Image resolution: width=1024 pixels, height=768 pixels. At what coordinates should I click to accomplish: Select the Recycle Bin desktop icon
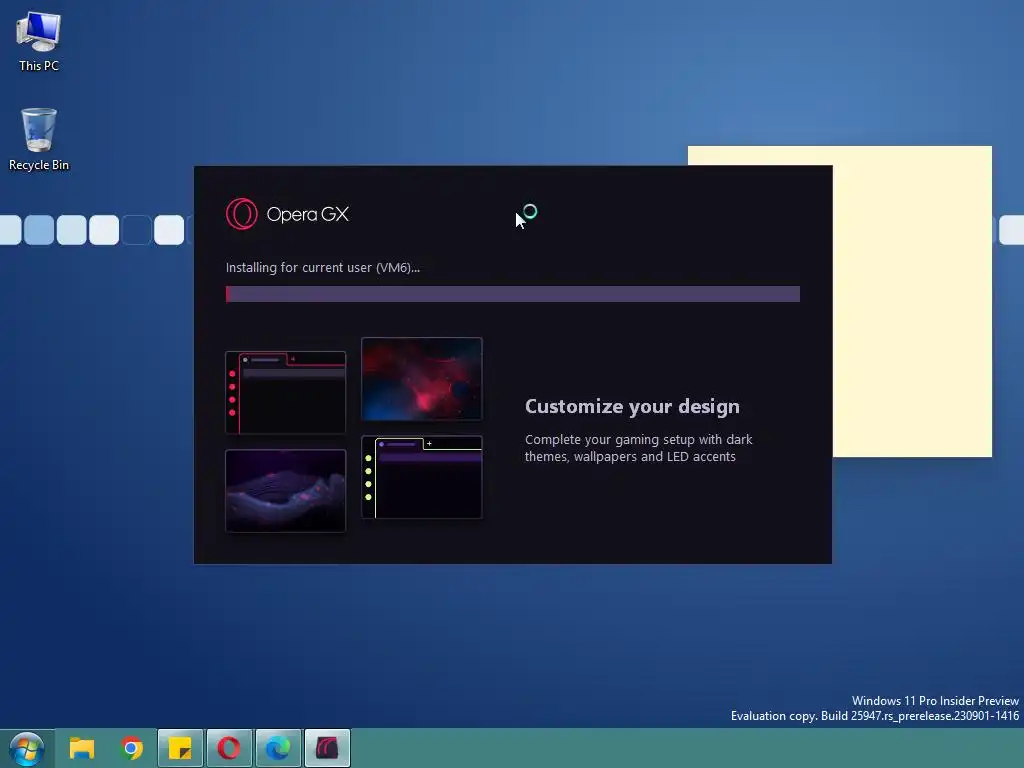click(x=39, y=140)
